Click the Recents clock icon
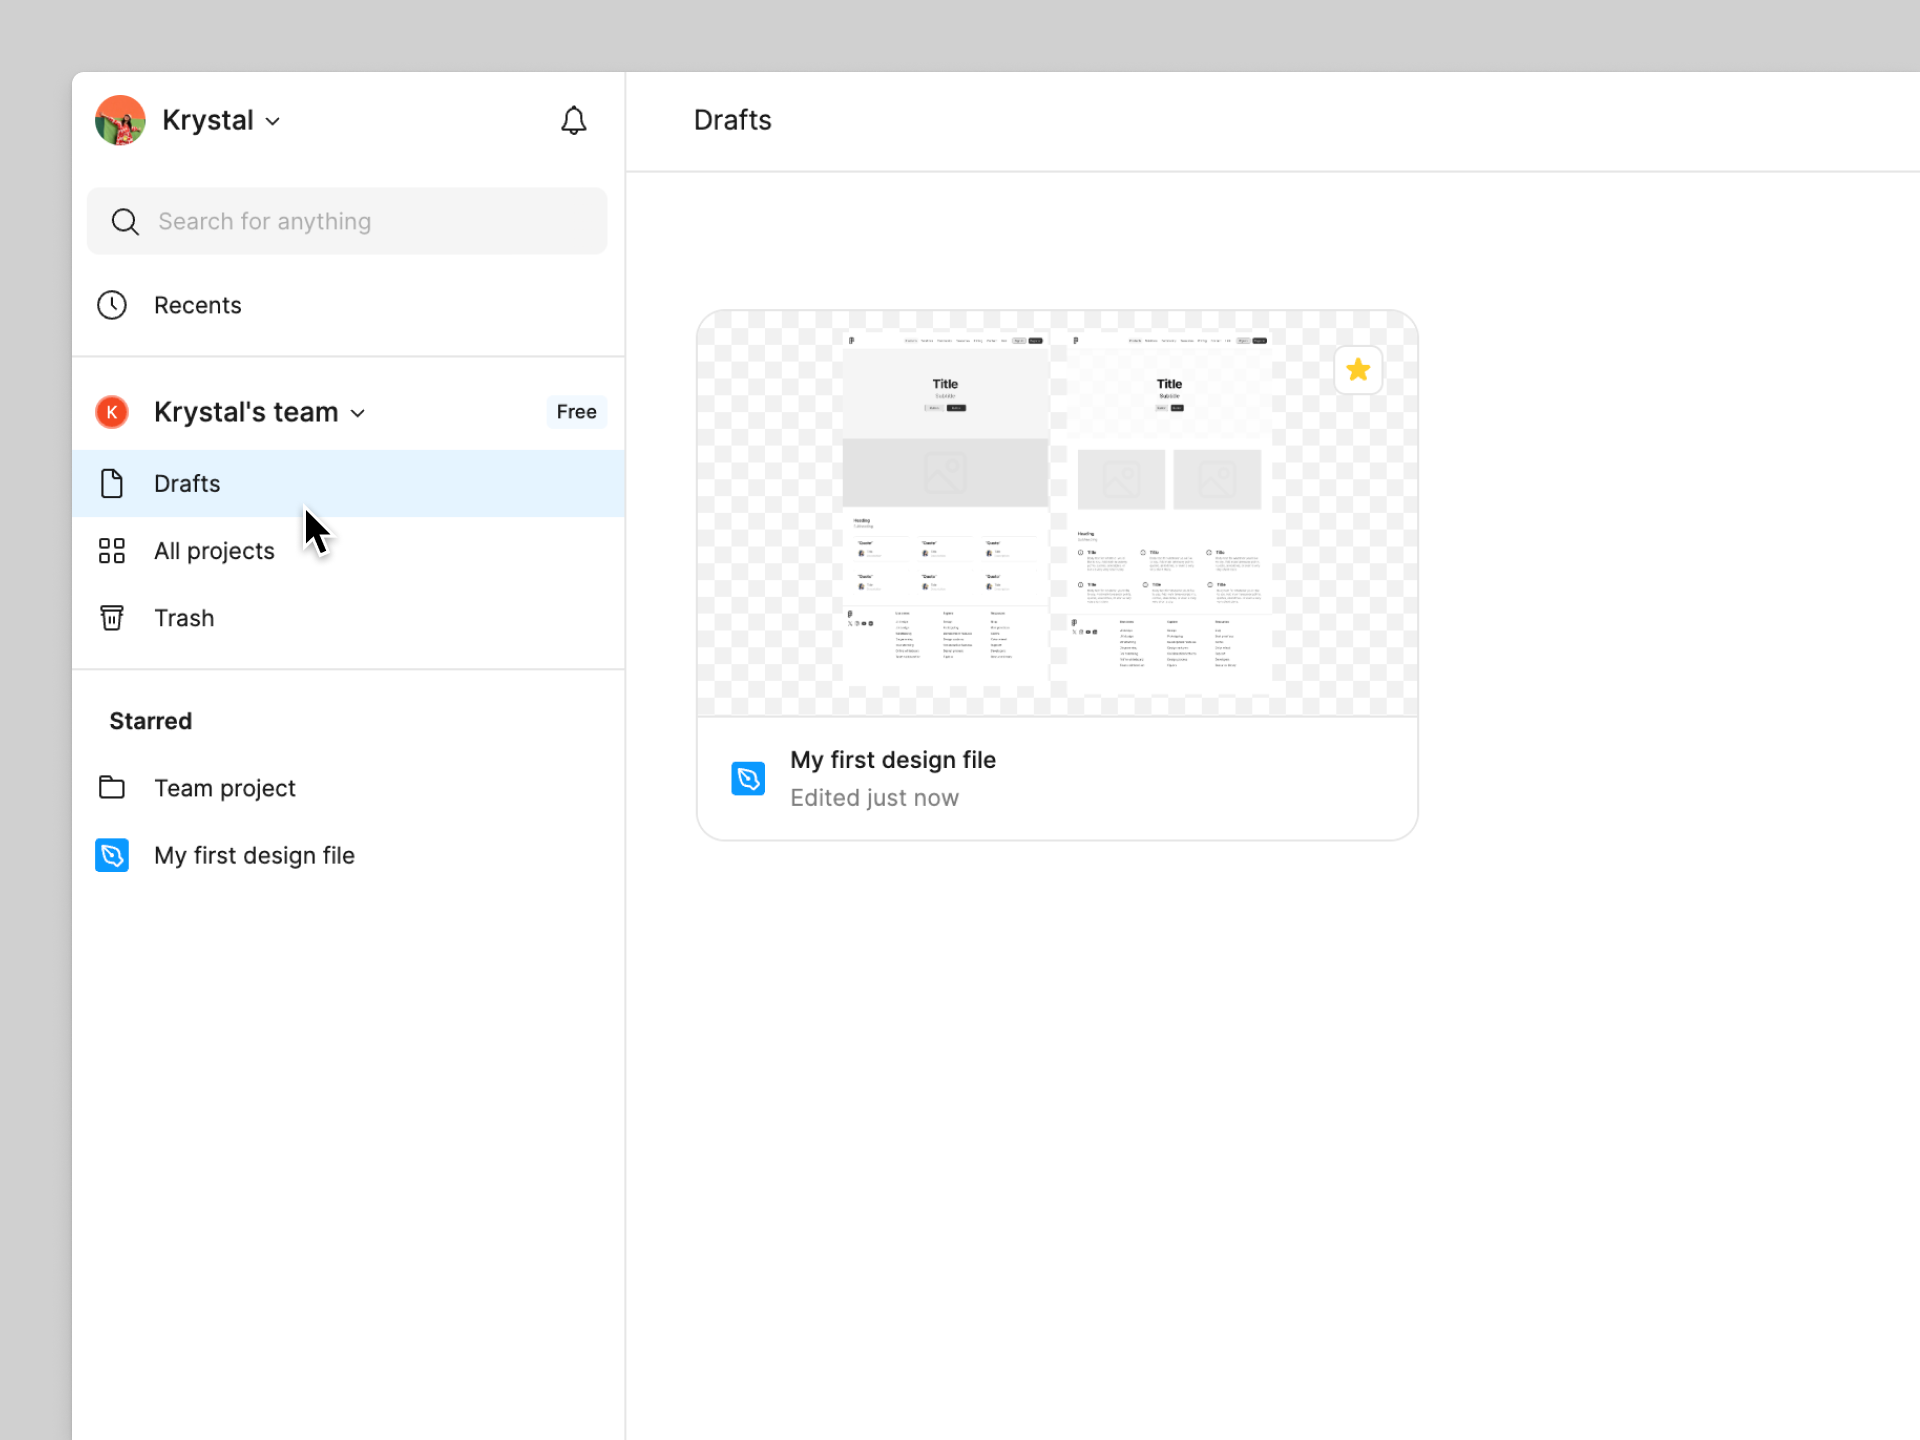1920x1440 pixels. click(112, 305)
